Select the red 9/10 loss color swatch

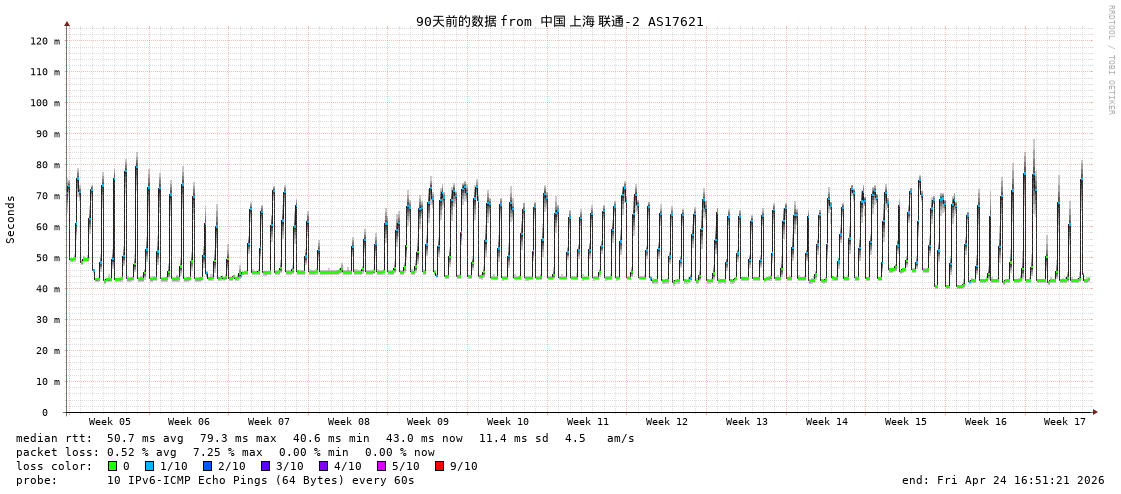[439, 466]
